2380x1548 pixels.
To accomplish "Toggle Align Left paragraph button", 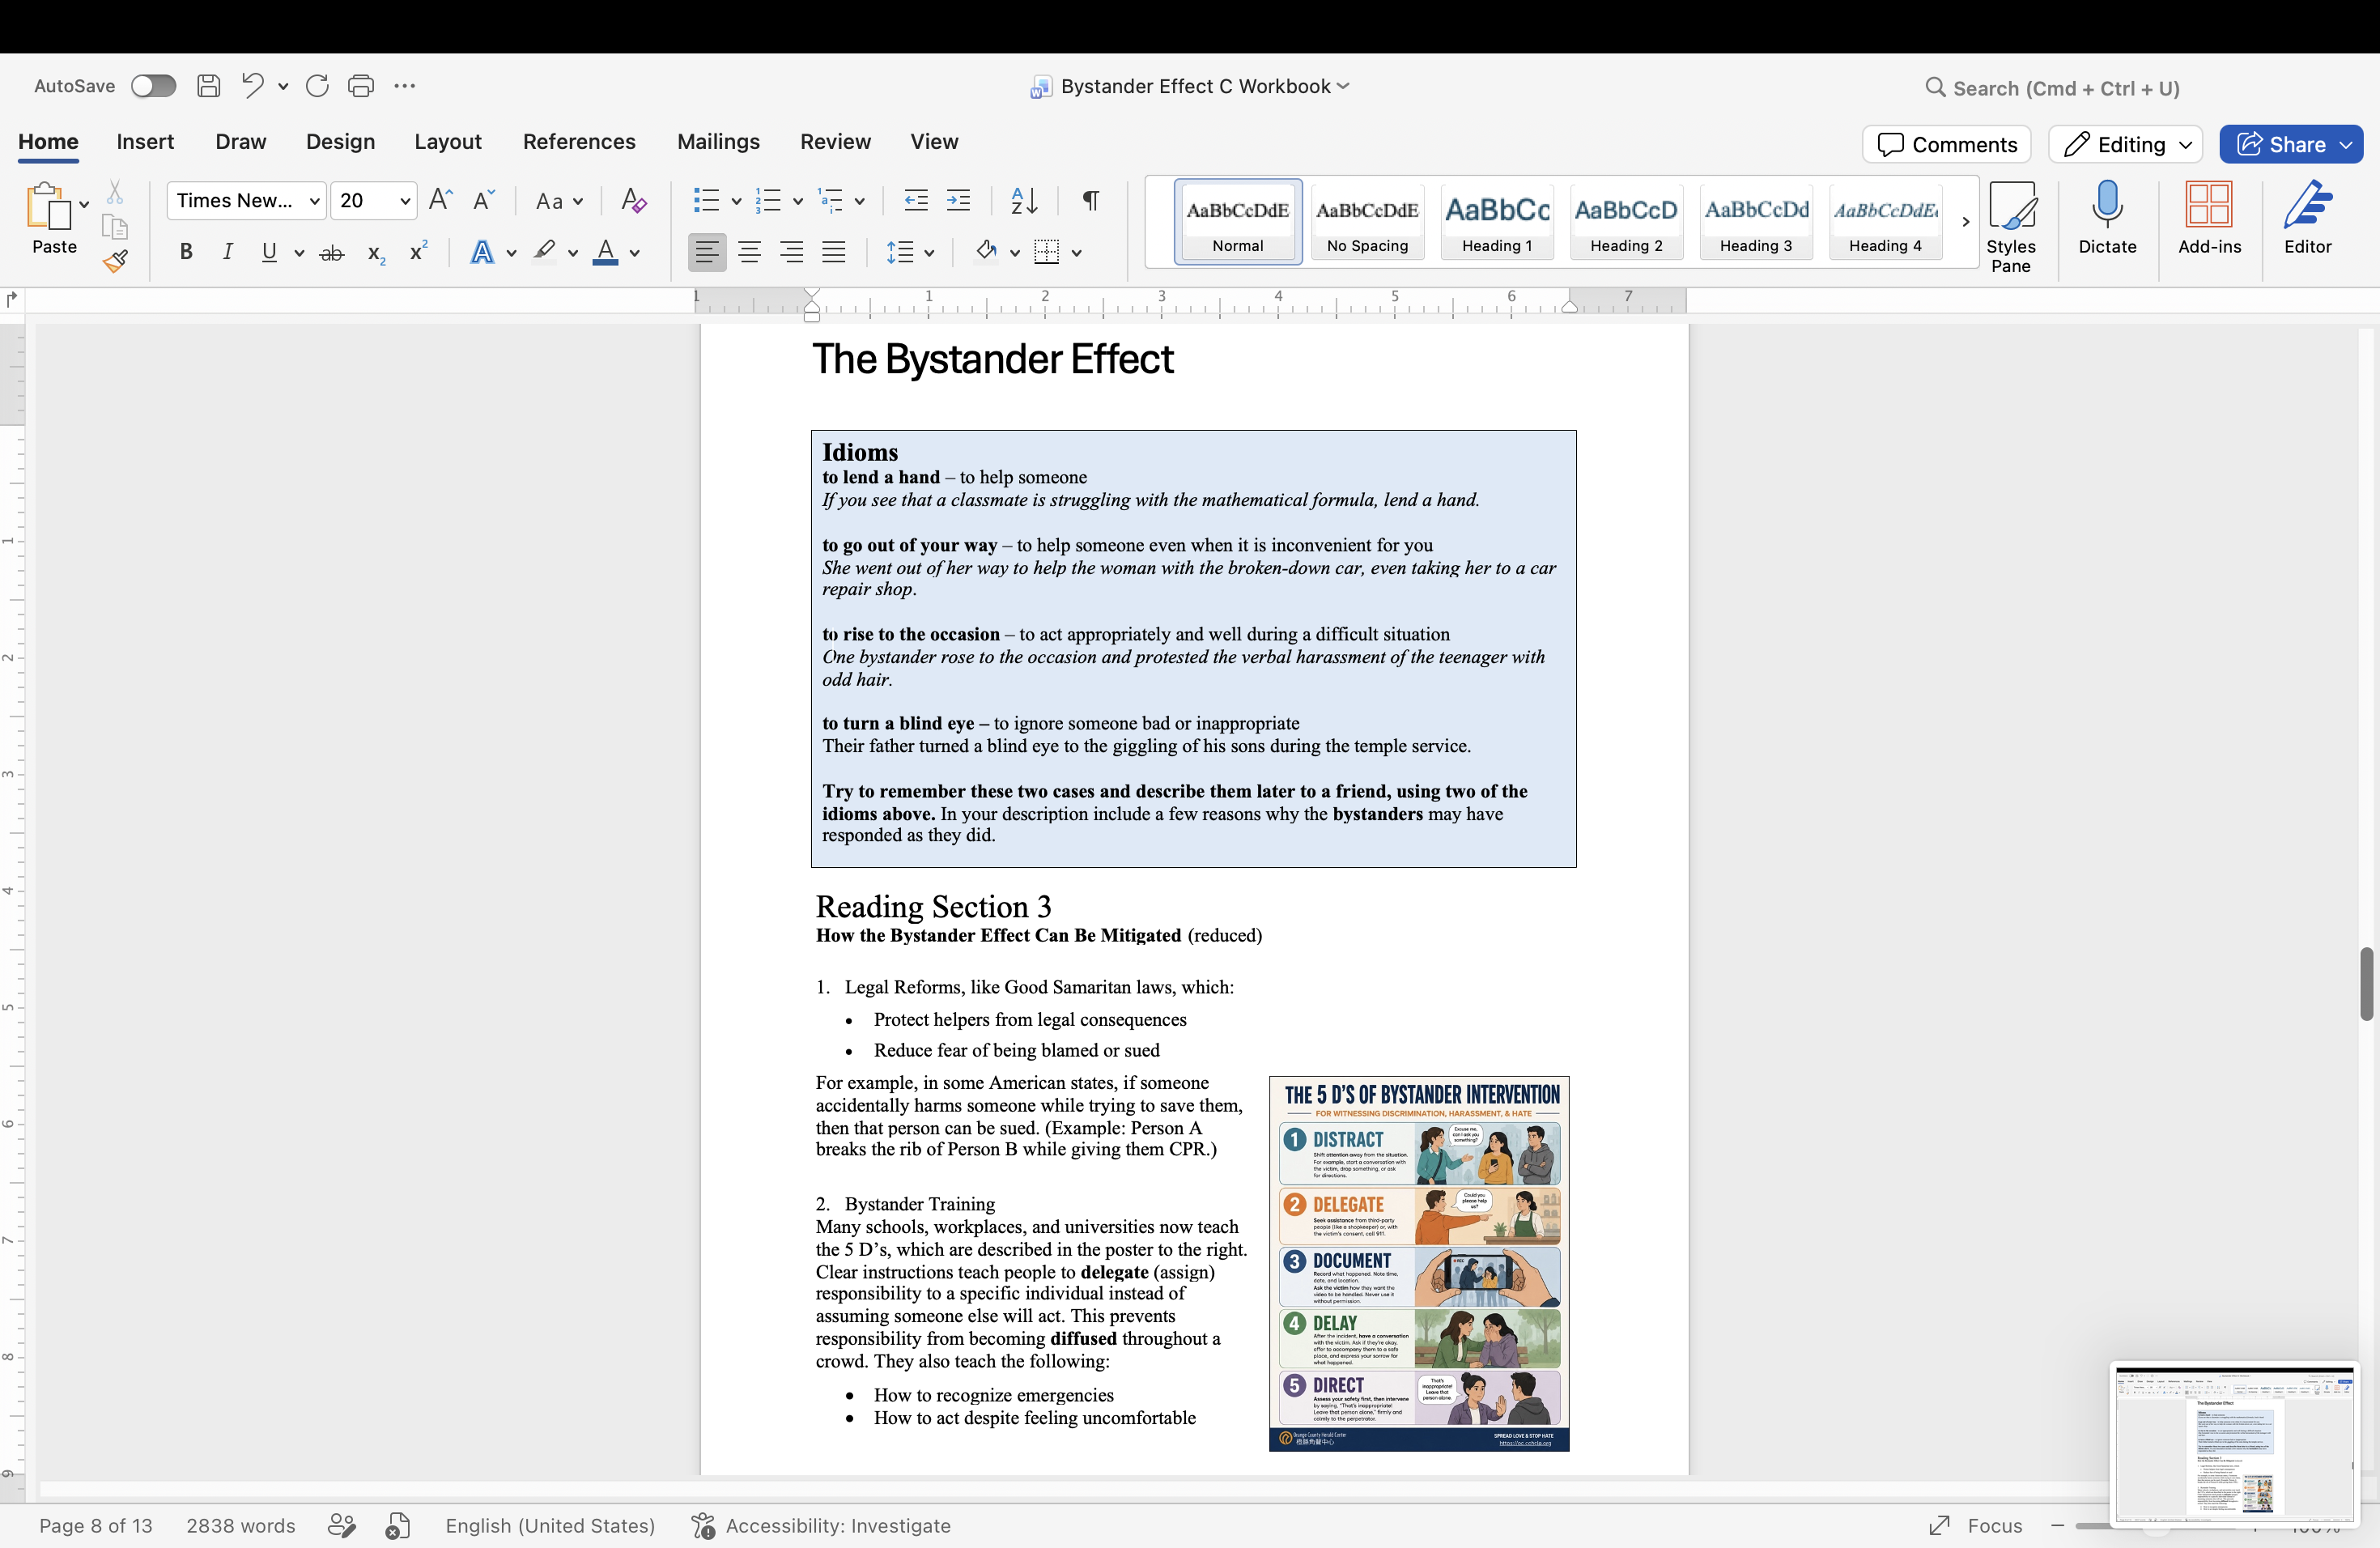I will tap(707, 252).
